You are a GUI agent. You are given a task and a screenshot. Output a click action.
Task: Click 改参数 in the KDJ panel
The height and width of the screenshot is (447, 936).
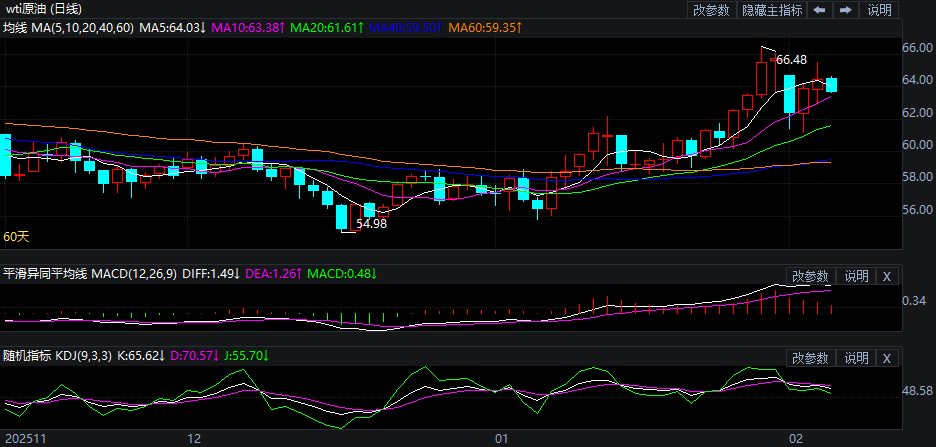811,358
